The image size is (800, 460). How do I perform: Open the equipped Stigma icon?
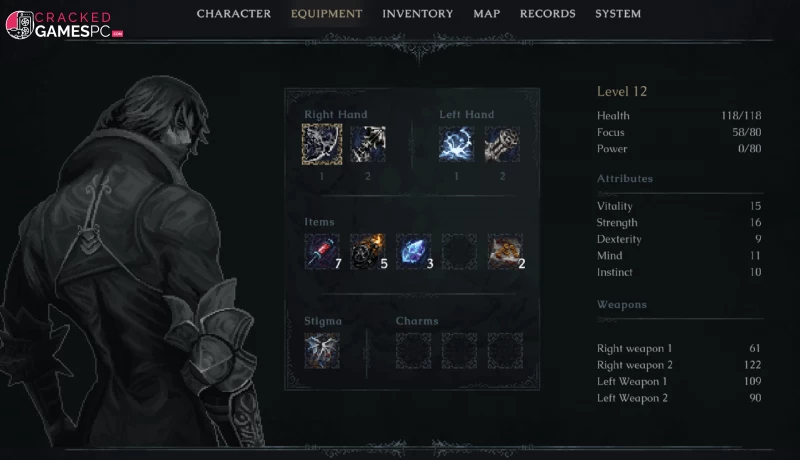(x=322, y=351)
